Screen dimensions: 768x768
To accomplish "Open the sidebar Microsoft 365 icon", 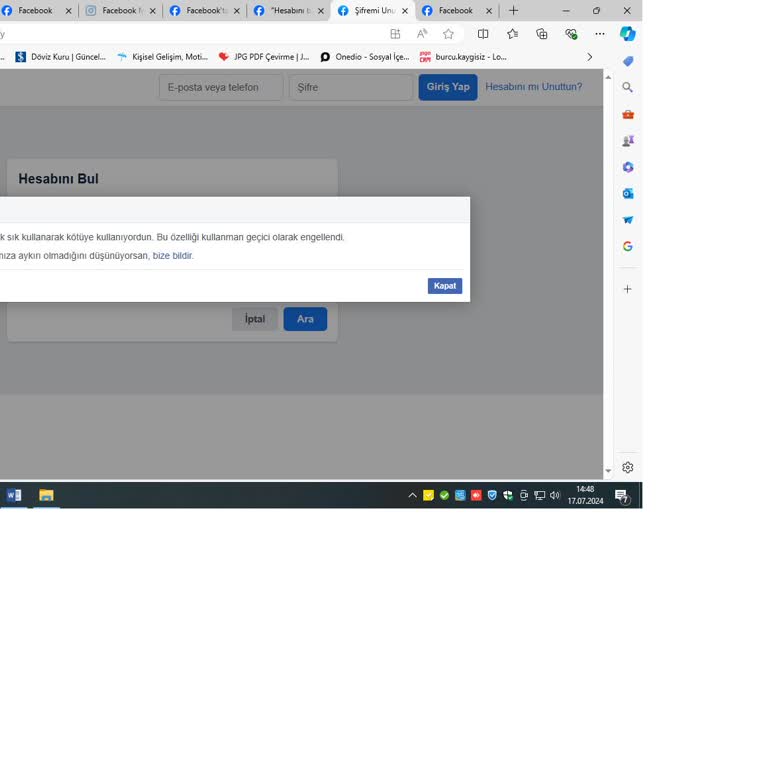I will [x=628, y=168].
